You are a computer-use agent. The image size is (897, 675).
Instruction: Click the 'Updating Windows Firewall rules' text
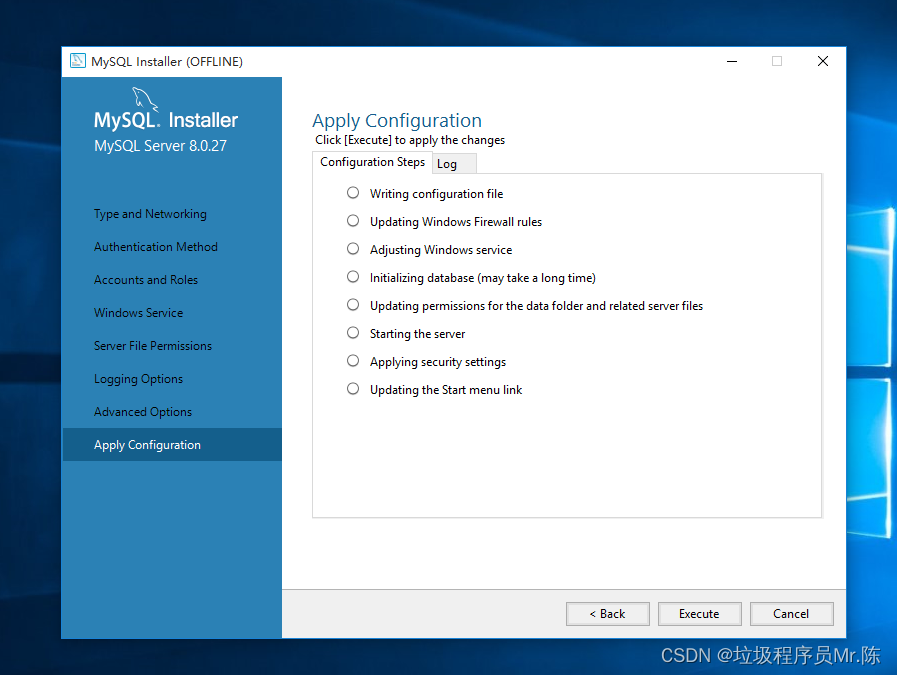[x=456, y=222]
